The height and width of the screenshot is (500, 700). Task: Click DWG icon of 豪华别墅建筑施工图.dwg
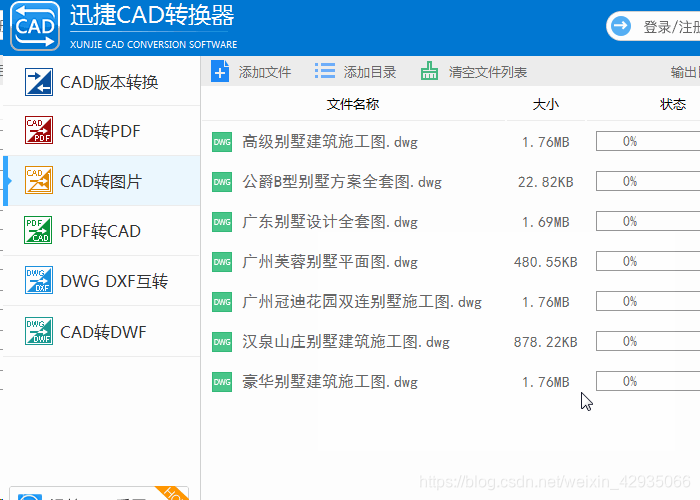coord(222,382)
